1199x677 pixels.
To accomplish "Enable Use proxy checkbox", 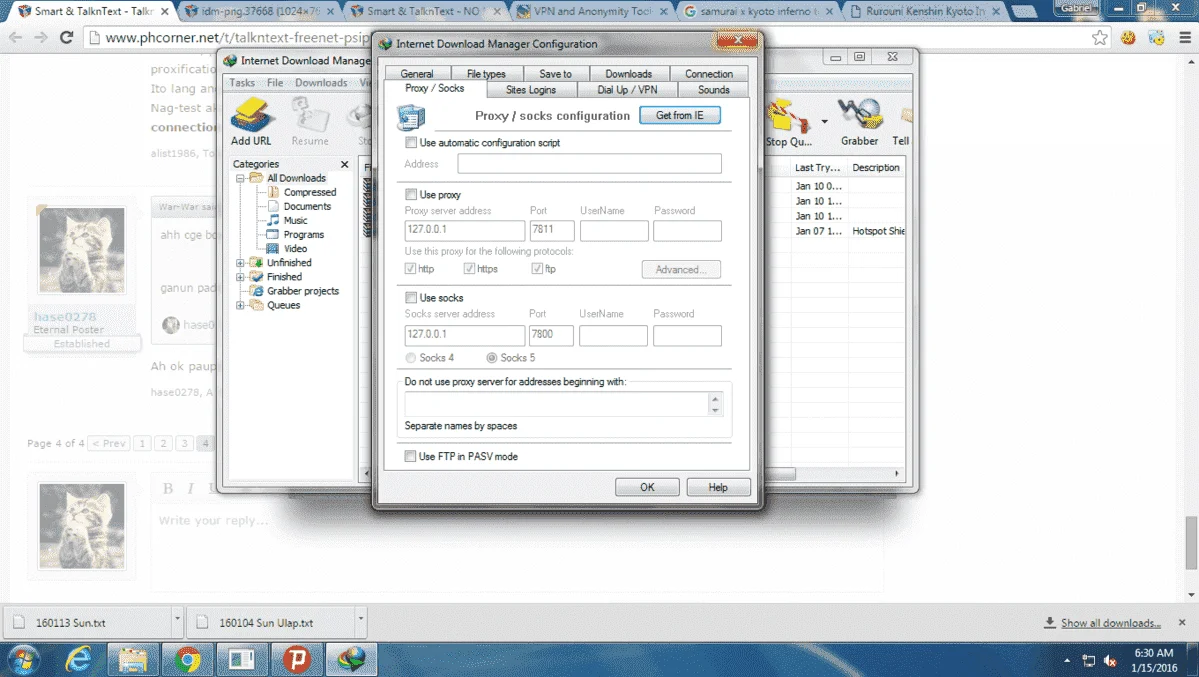I will (411, 195).
